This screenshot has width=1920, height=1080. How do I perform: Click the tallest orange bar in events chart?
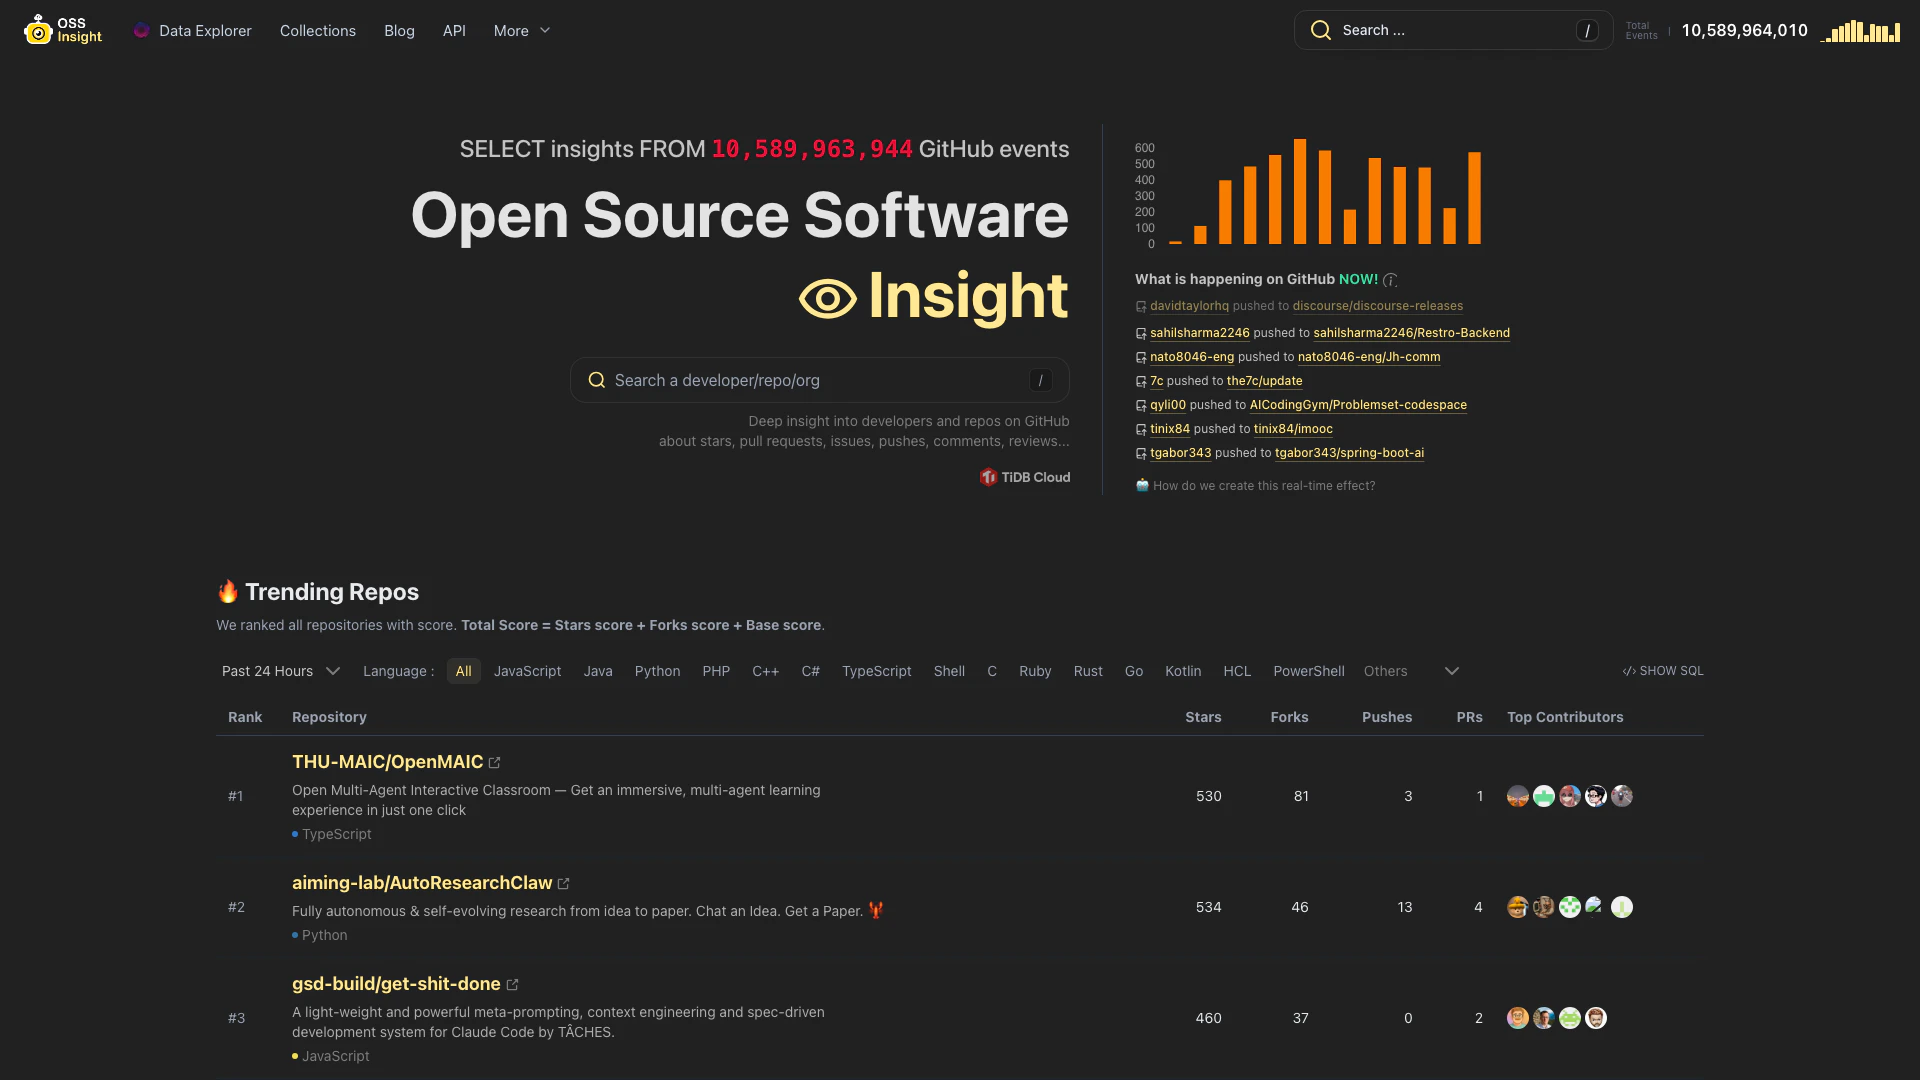(1300, 191)
